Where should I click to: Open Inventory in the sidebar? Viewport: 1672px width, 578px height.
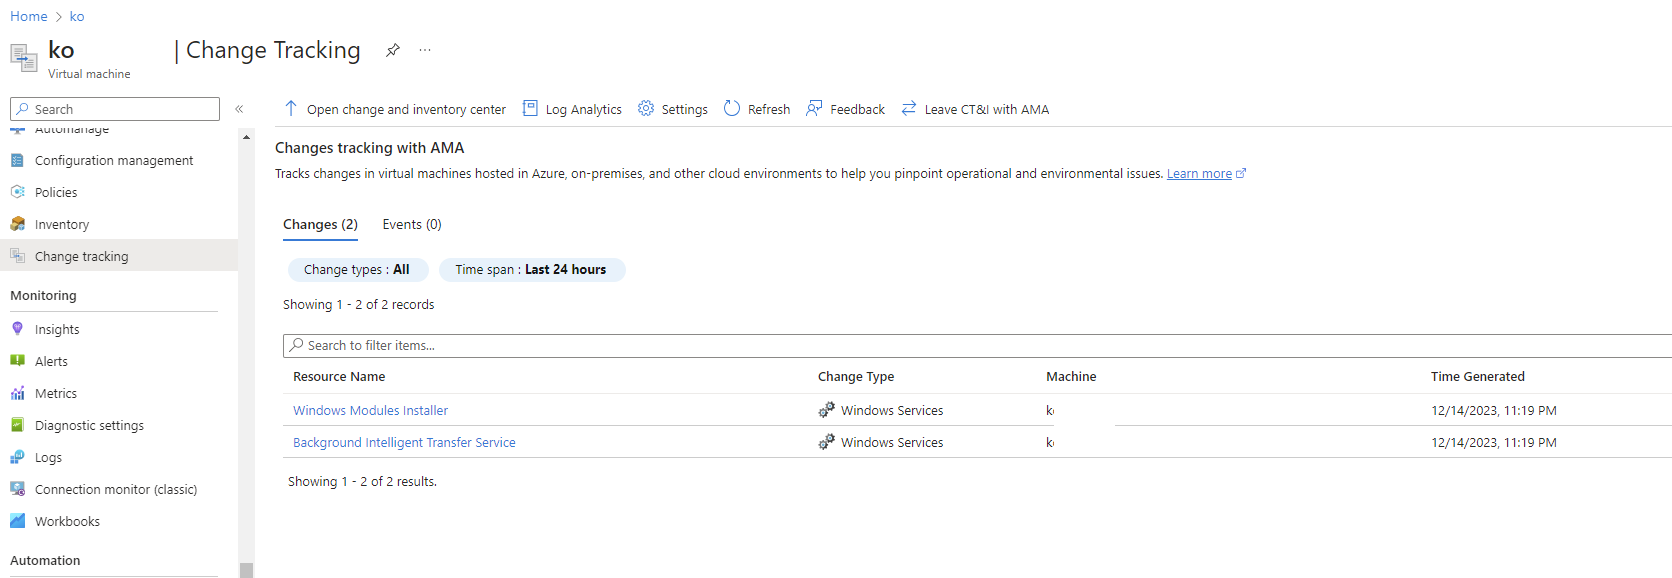click(x=62, y=224)
